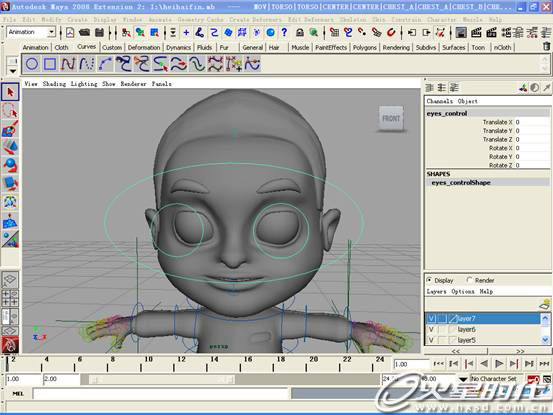The image size is (553, 415).
Task: Create a NURBS square from shelf
Action: [x=50, y=64]
